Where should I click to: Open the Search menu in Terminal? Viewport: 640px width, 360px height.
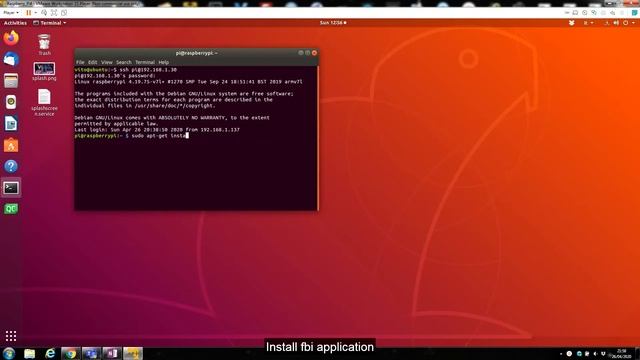(x=124, y=62)
